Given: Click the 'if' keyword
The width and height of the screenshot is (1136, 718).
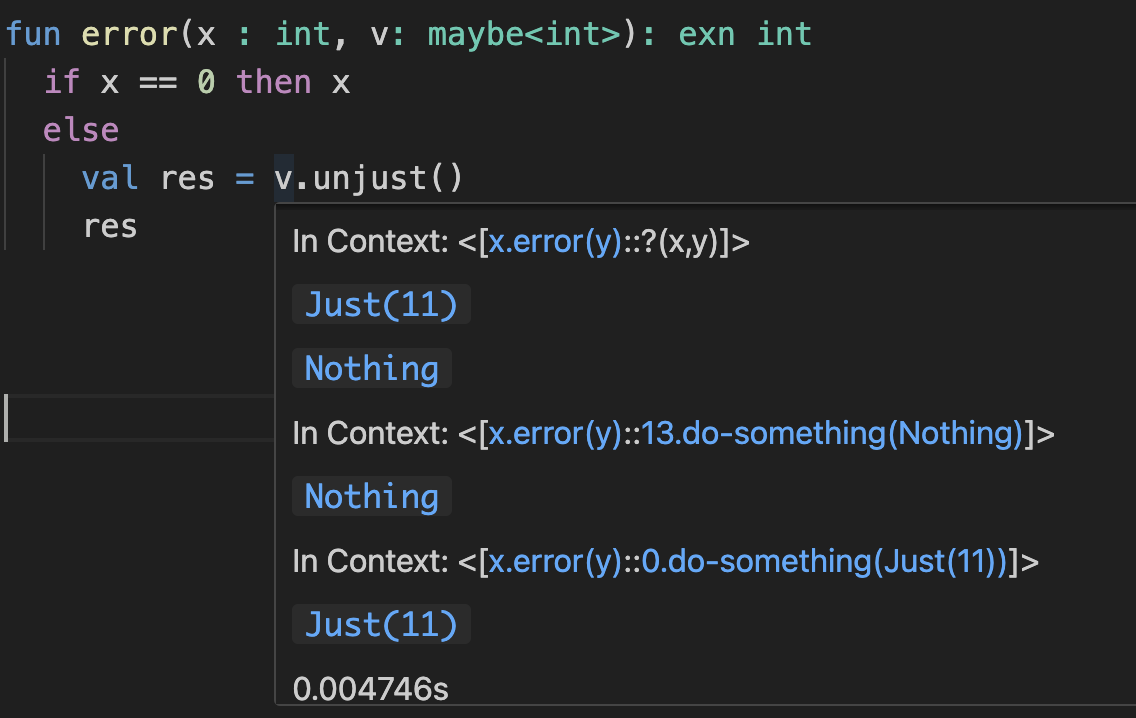Looking at the screenshot, I should [62, 83].
